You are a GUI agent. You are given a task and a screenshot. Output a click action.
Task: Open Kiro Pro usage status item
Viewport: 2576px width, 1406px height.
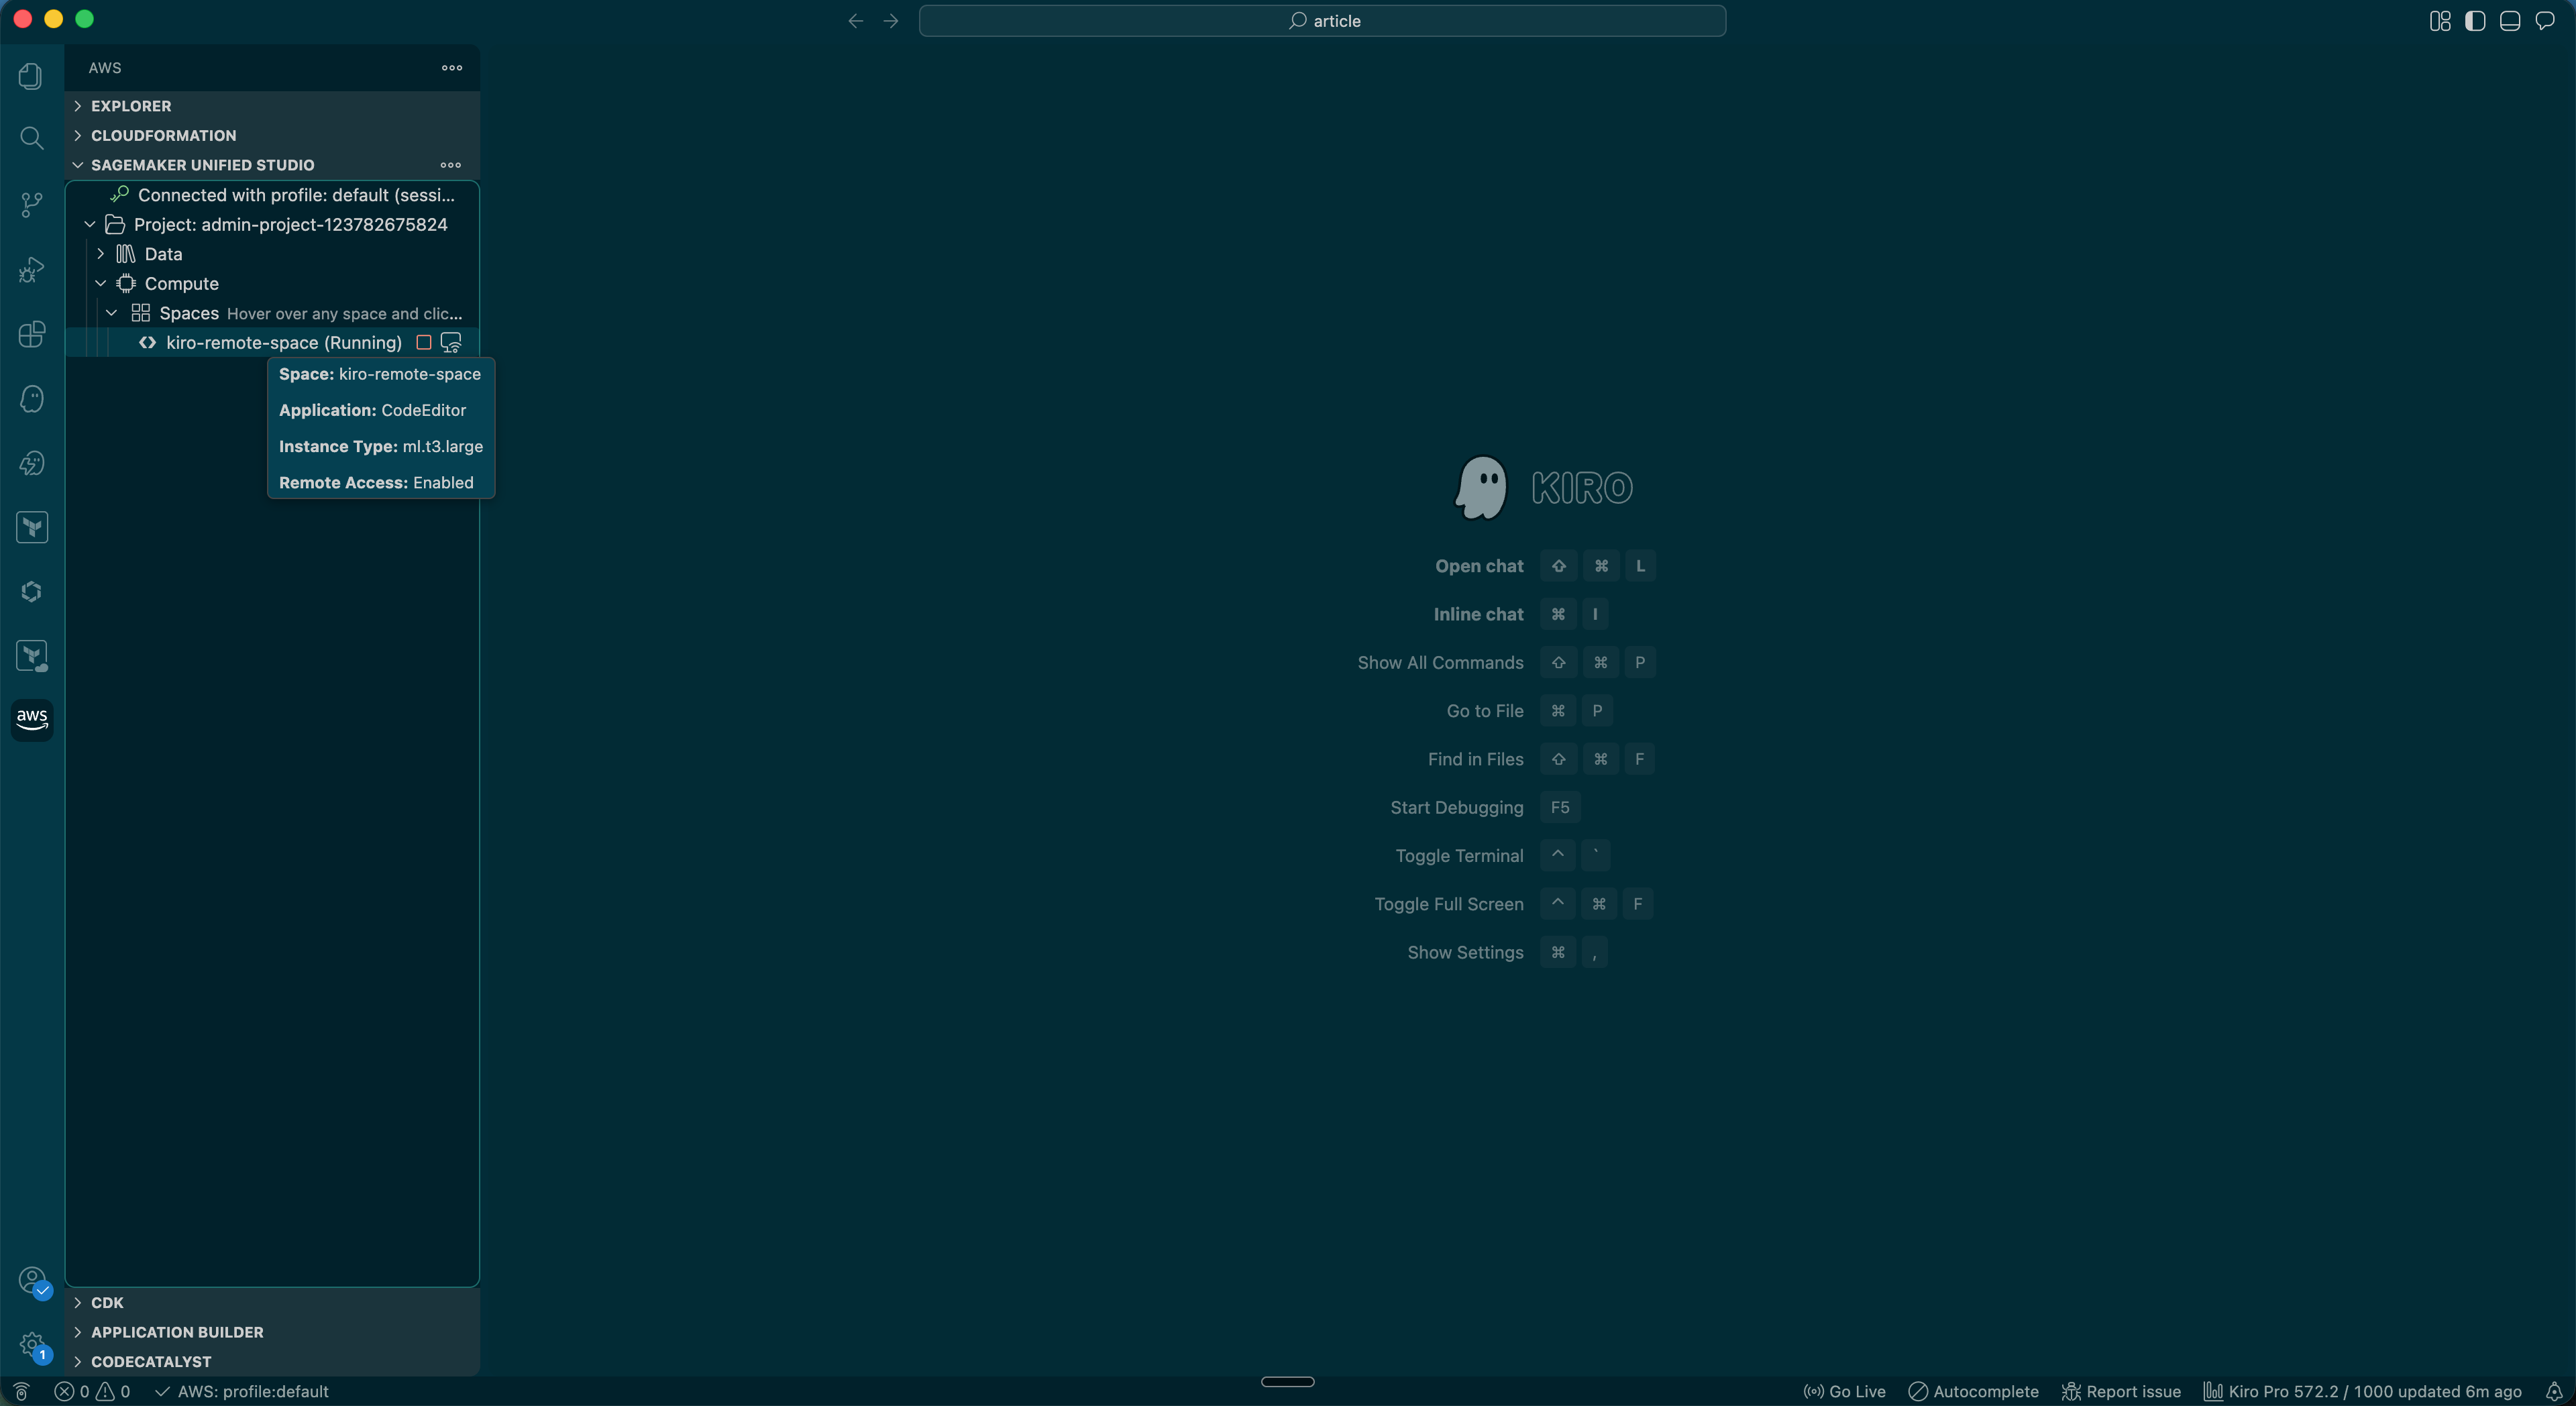point(2362,1391)
